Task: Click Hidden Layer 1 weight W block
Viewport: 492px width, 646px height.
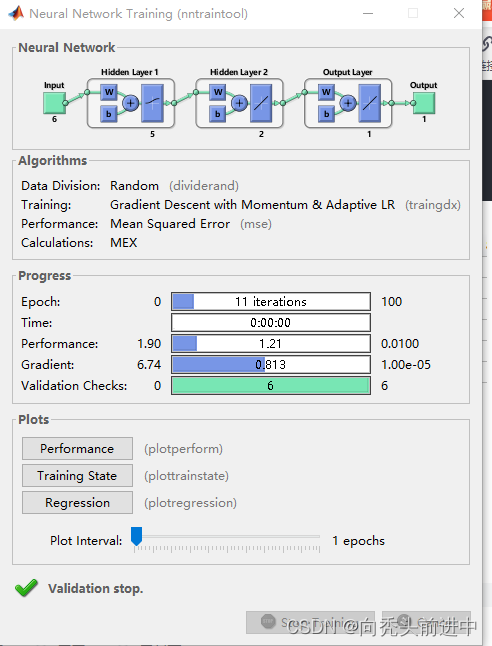Action: [109, 92]
